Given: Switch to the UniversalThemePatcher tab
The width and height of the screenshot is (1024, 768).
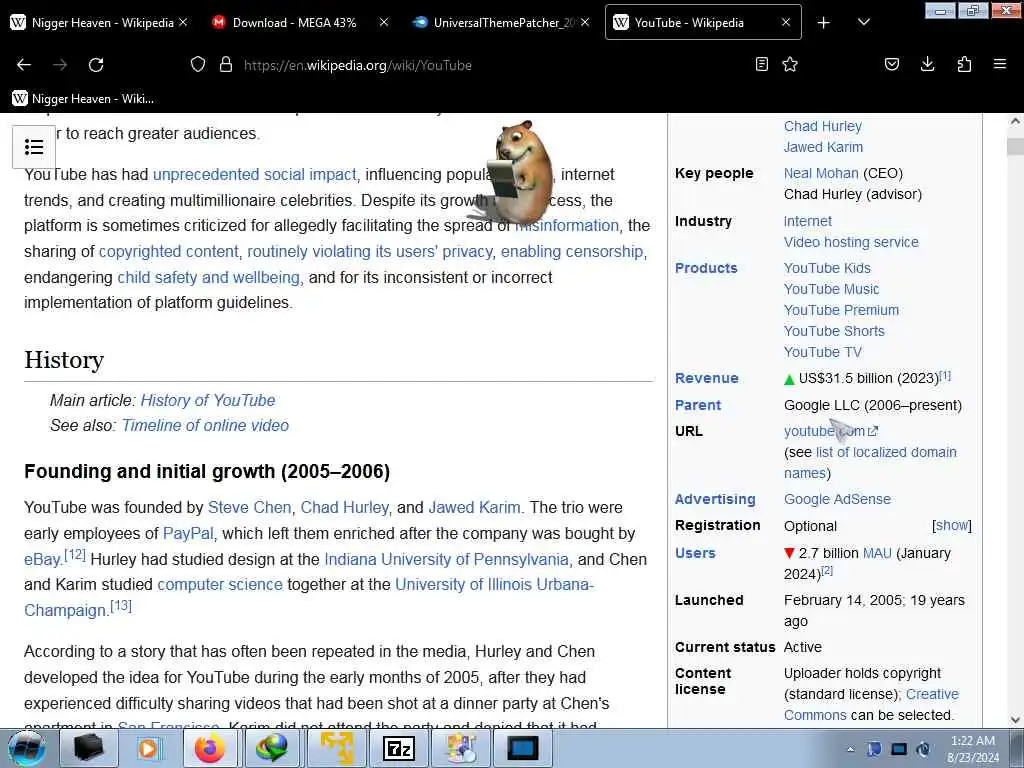Looking at the screenshot, I should pos(504,23).
